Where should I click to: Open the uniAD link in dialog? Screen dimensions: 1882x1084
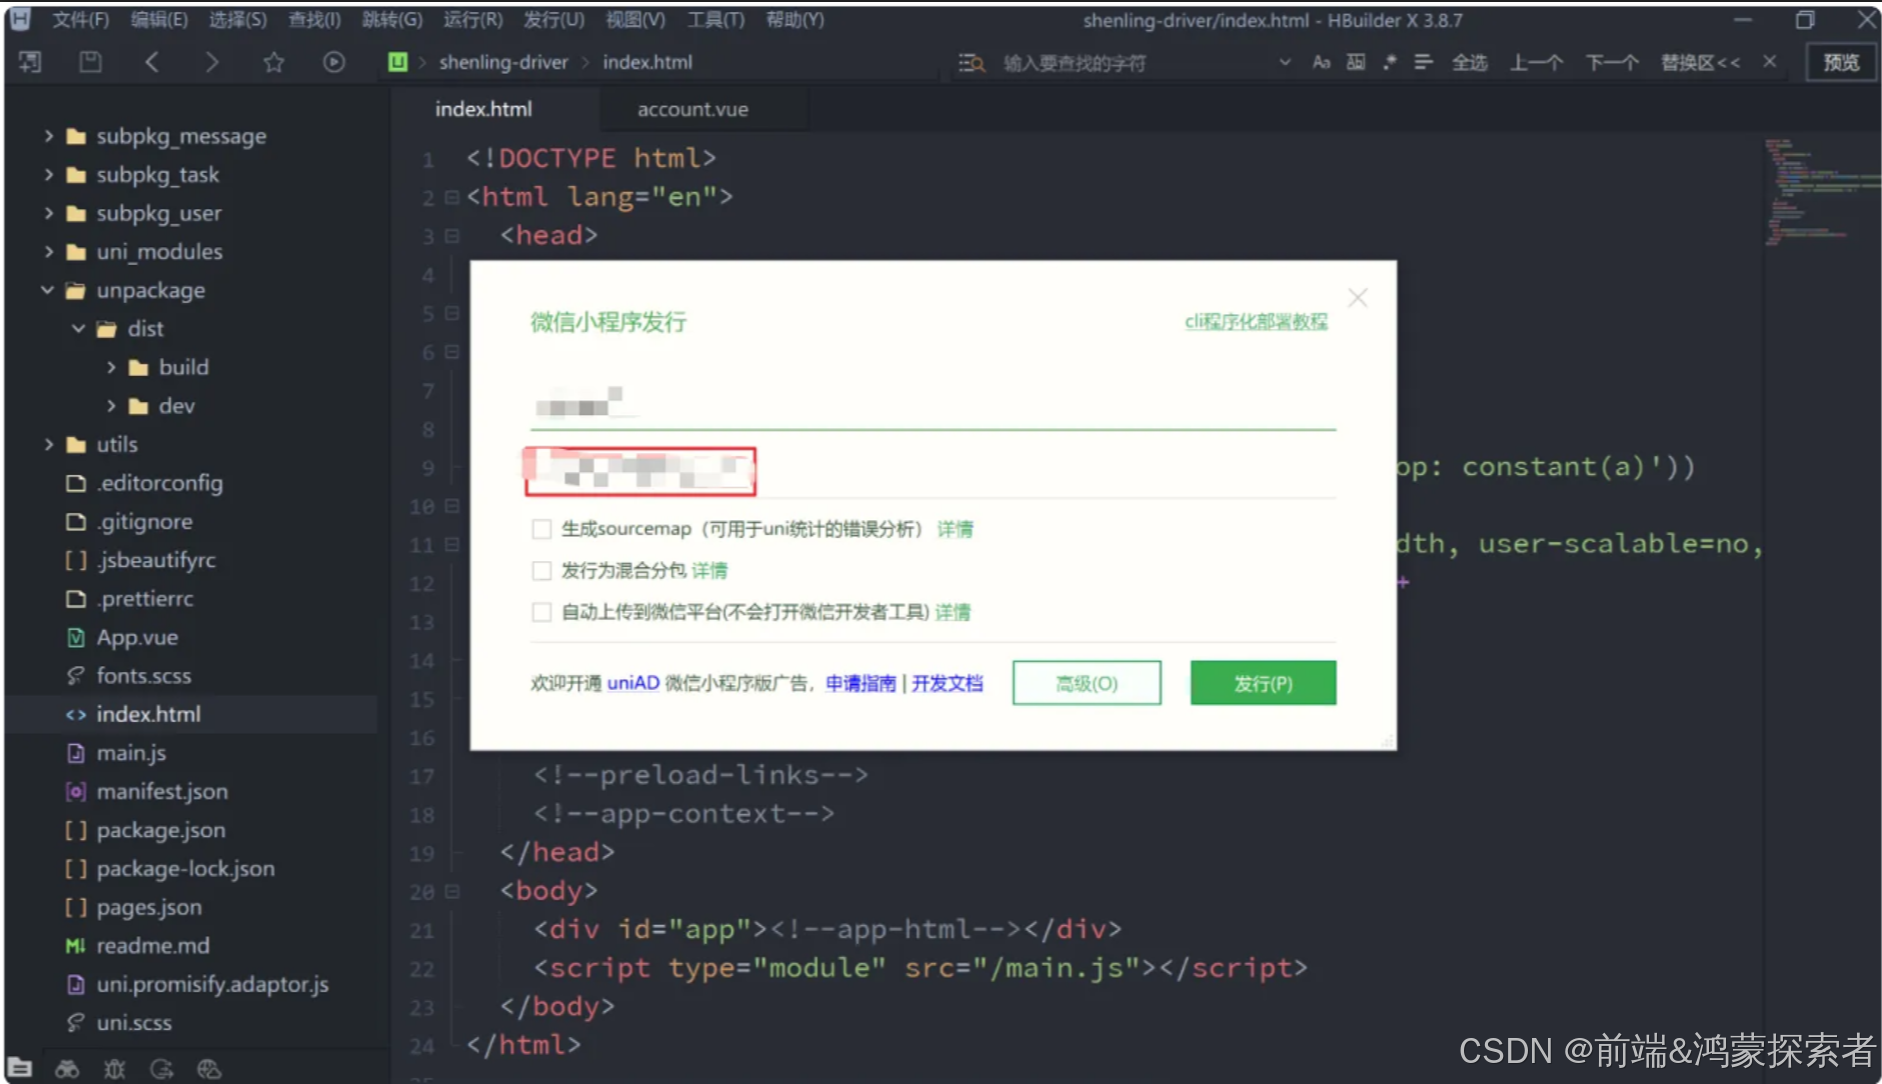pos(633,683)
